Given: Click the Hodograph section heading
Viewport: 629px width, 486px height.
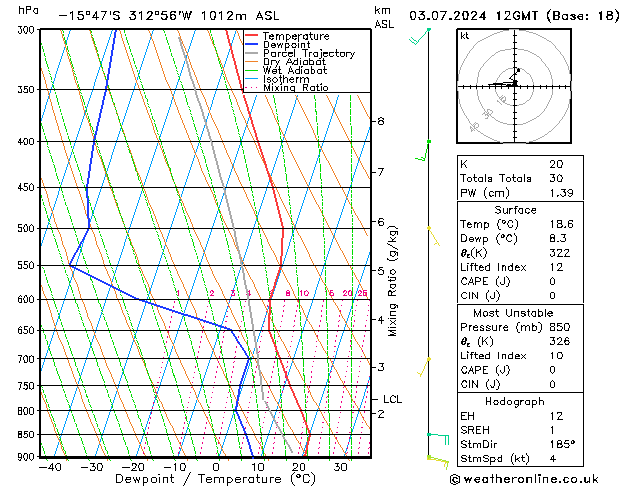Looking at the screenshot, I should point(515,402).
